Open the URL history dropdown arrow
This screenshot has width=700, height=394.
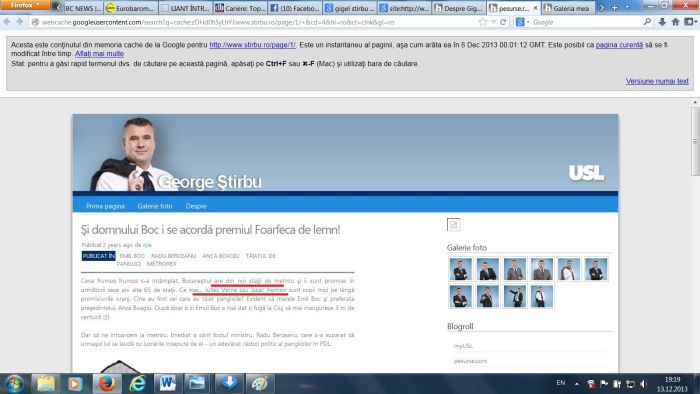(494, 22)
